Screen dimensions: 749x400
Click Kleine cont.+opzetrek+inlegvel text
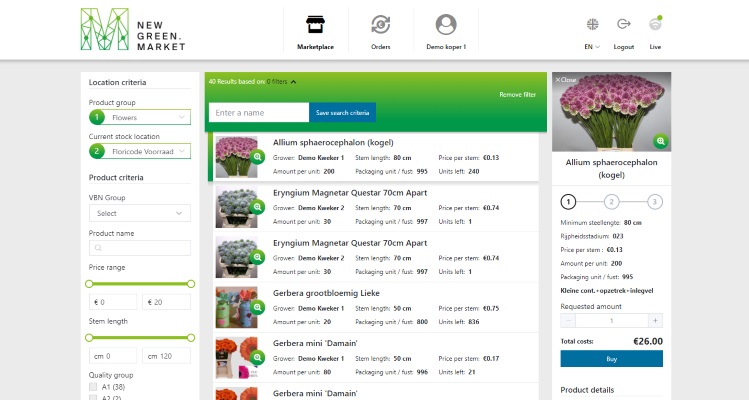(x=607, y=291)
